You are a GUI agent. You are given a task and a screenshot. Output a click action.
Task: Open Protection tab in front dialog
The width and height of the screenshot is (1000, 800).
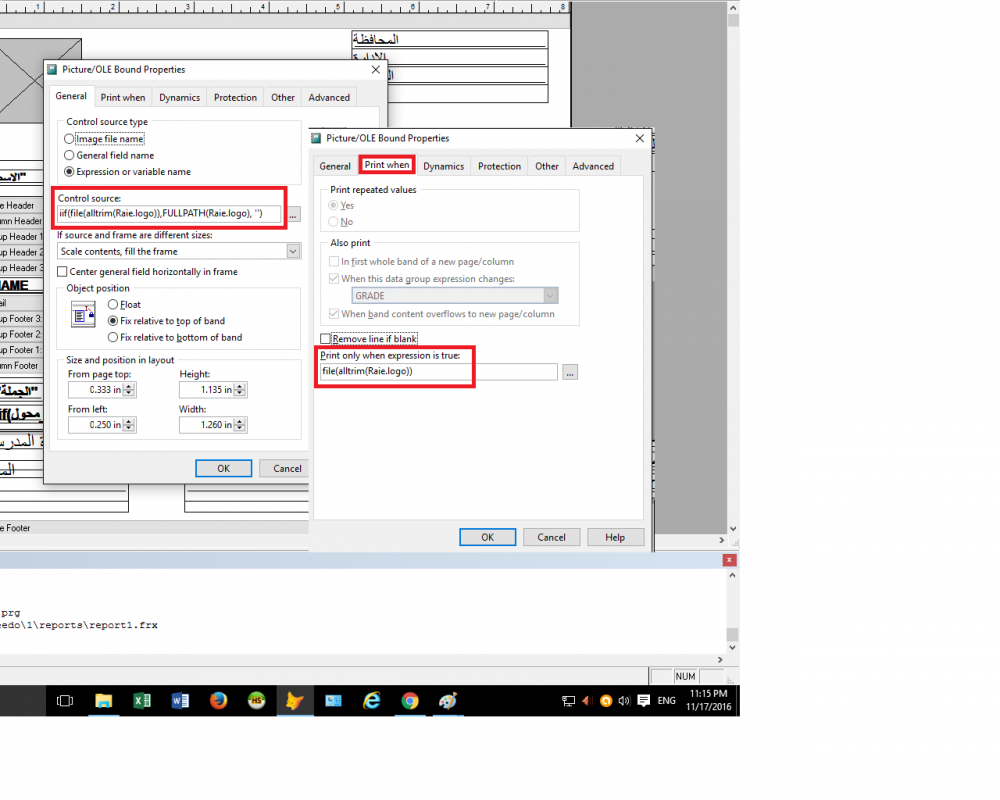[499, 166]
